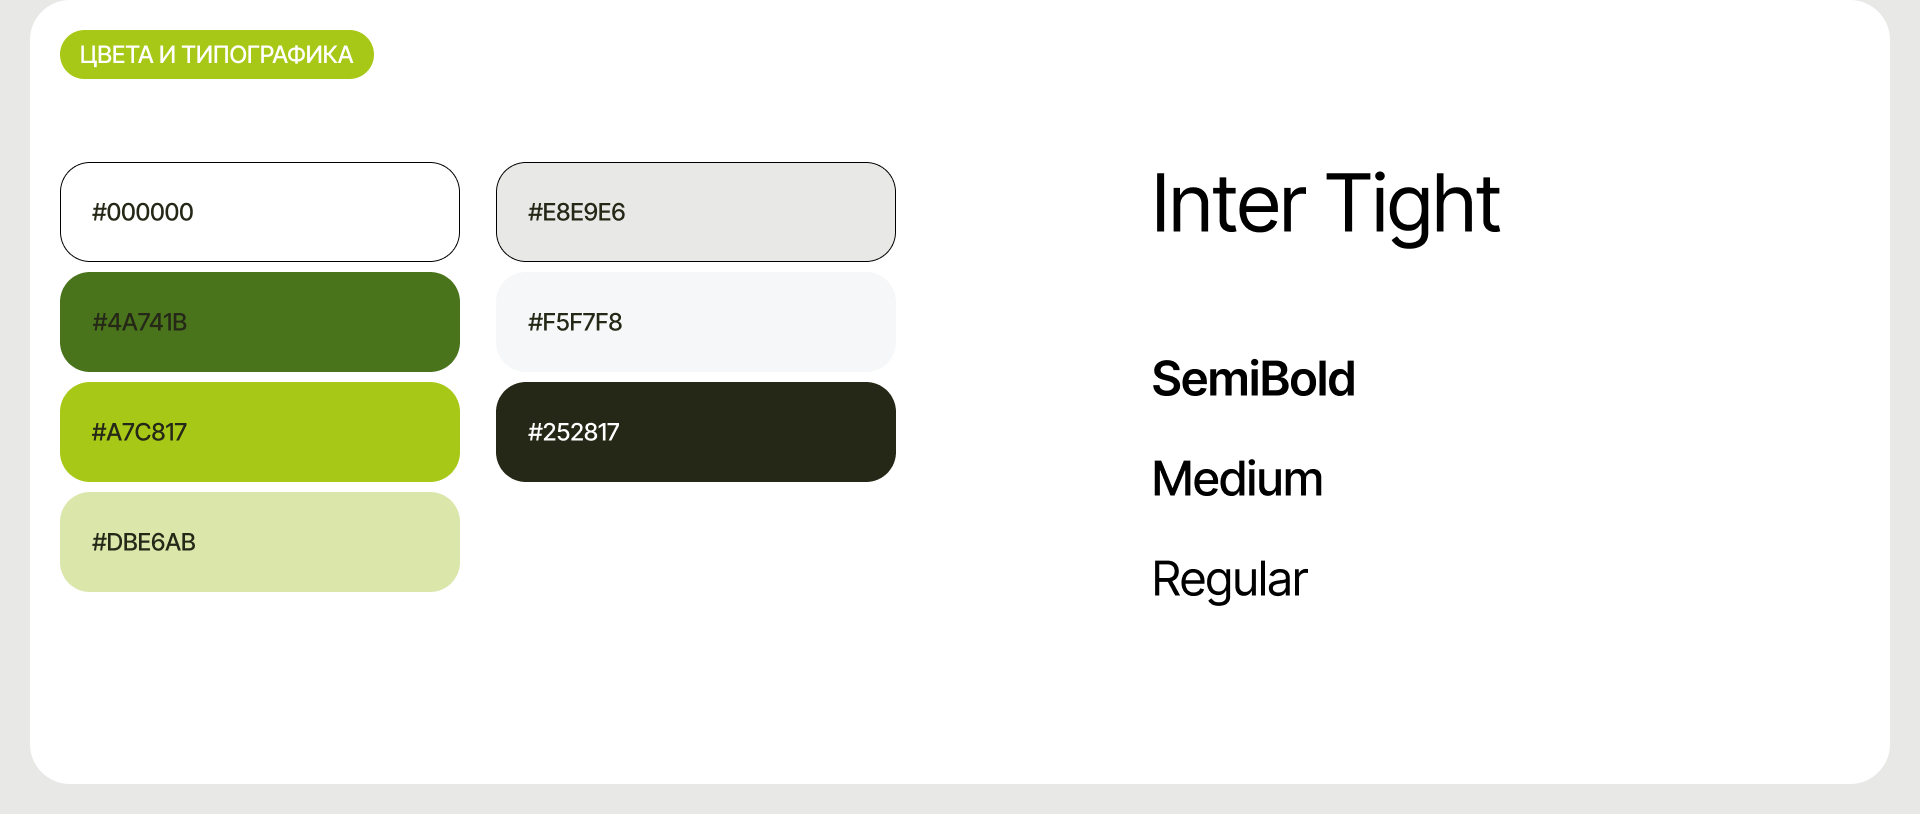Image resolution: width=1920 pixels, height=814 pixels.
Task: Click the #DBE6AB hex code text
Action: coord(143,542)
